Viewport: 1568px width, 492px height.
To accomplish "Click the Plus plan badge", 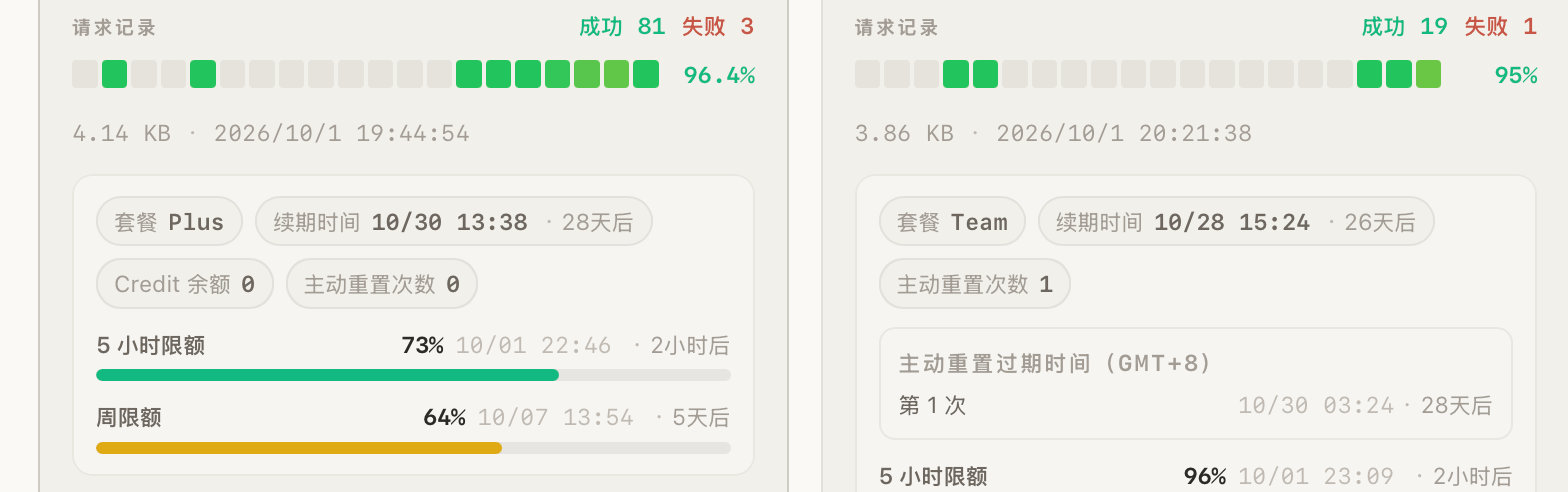I will pyautogui.click(x=169, y=222).
